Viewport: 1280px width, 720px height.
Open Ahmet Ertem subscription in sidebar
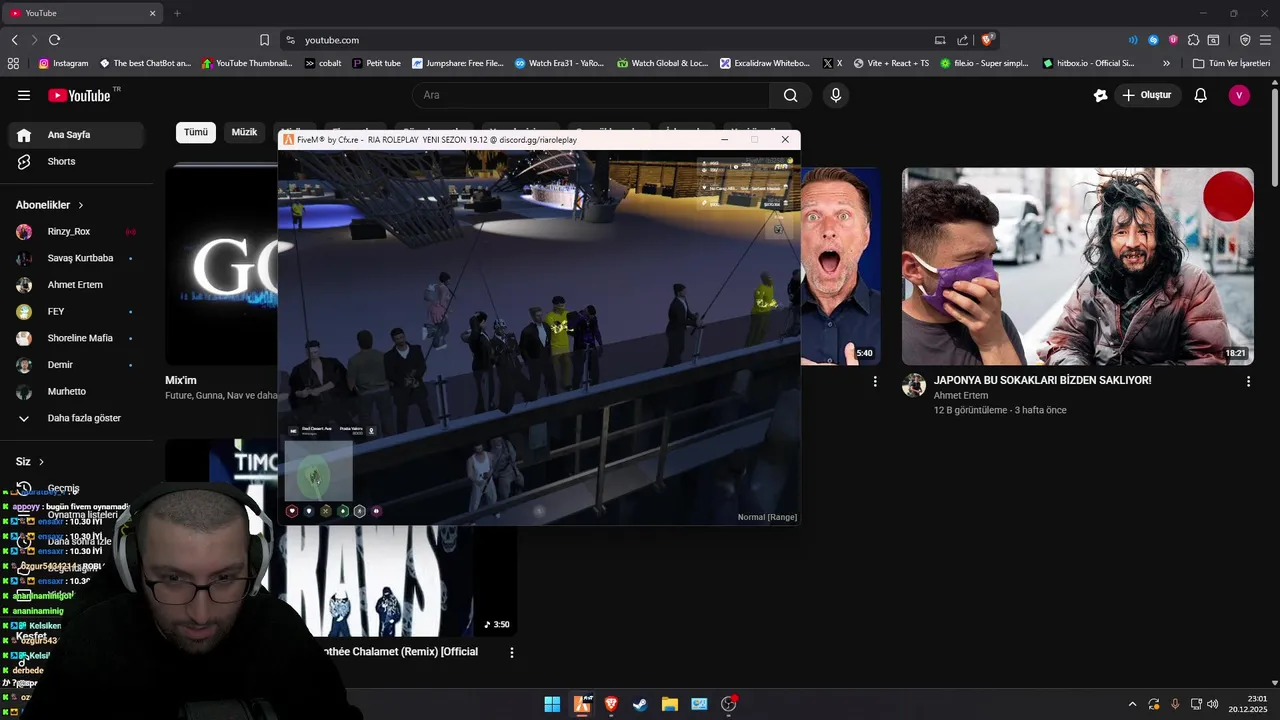coord(76,285)
